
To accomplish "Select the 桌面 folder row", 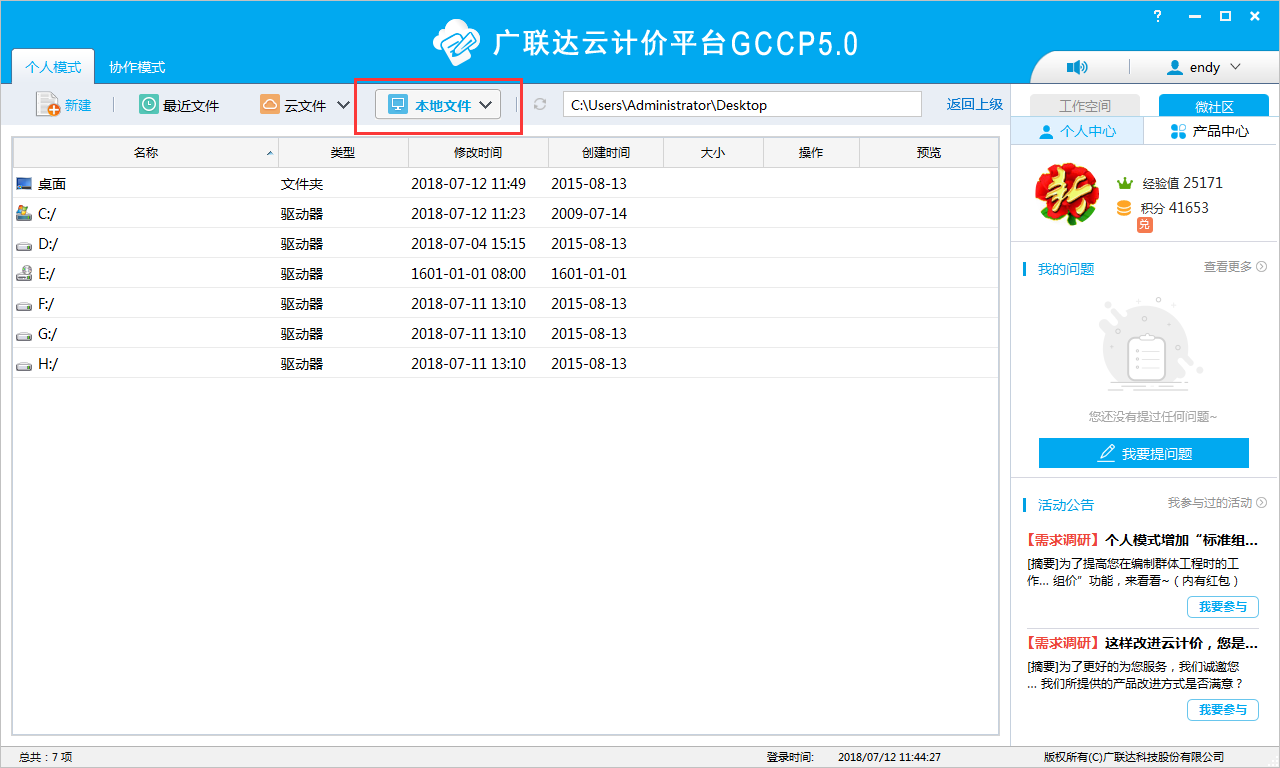I will [505, 184].
